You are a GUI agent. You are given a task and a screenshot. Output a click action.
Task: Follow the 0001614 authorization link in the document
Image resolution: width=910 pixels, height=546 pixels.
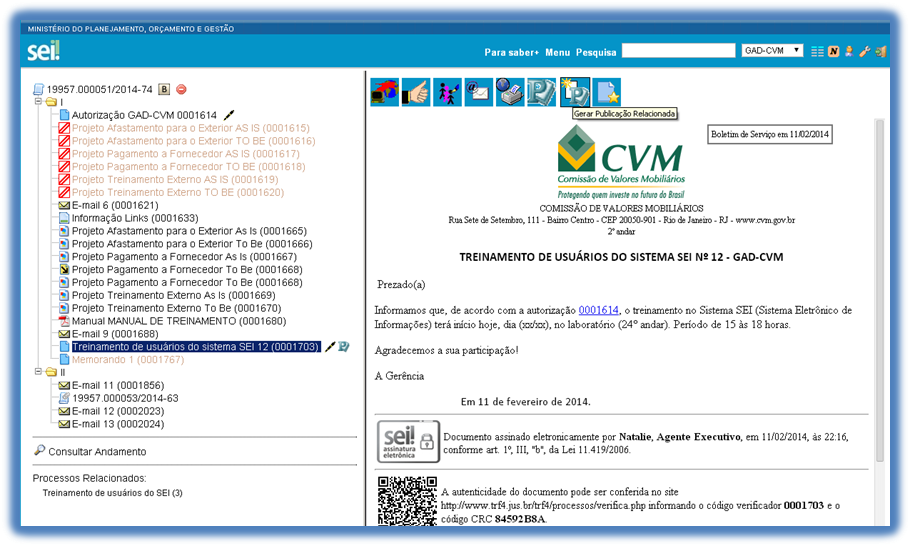(x=598, y=310)
